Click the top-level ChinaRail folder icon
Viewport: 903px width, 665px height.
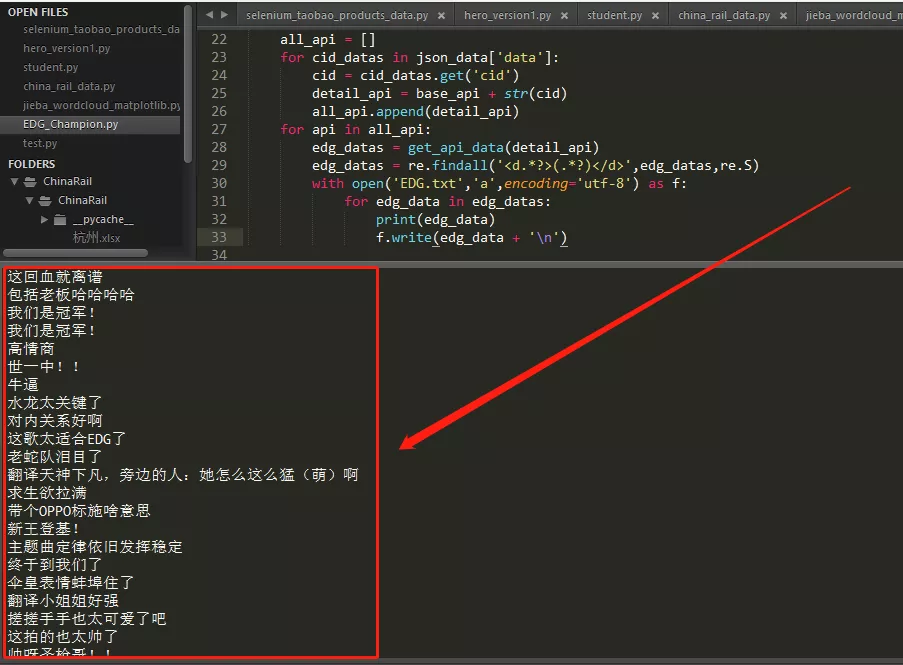(31, 182)
